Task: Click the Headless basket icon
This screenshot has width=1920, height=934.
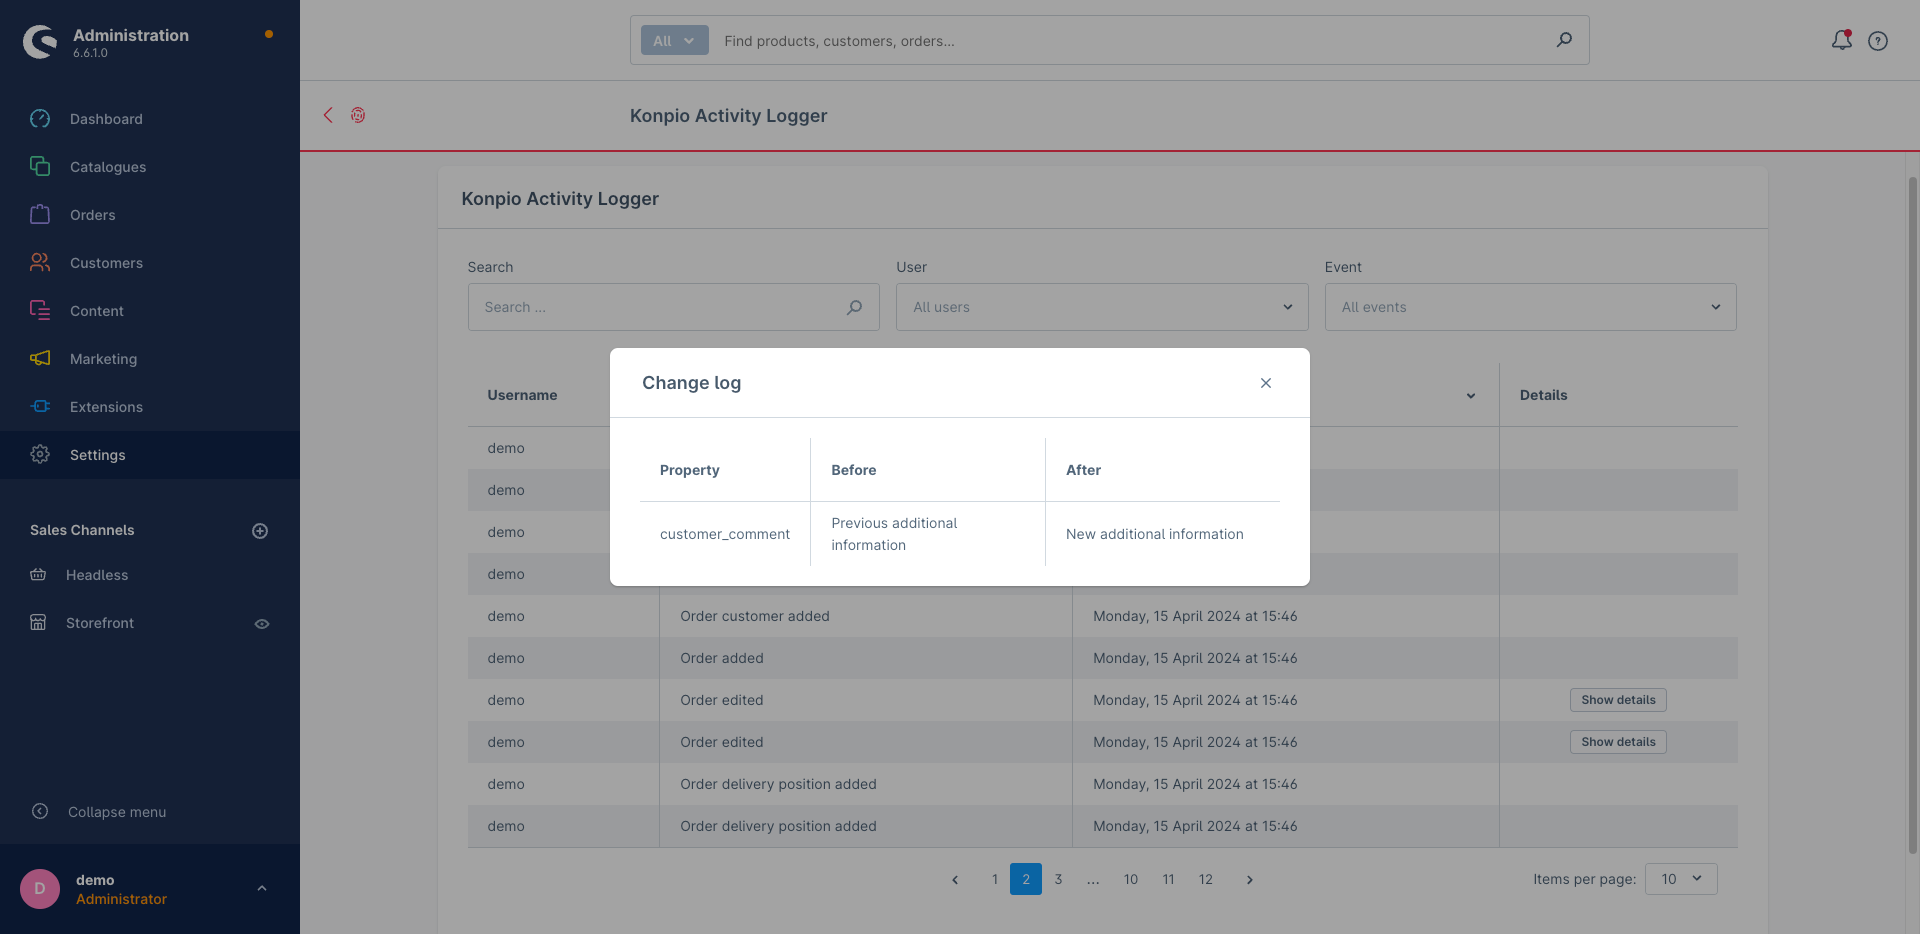Action: click(38, 575)
